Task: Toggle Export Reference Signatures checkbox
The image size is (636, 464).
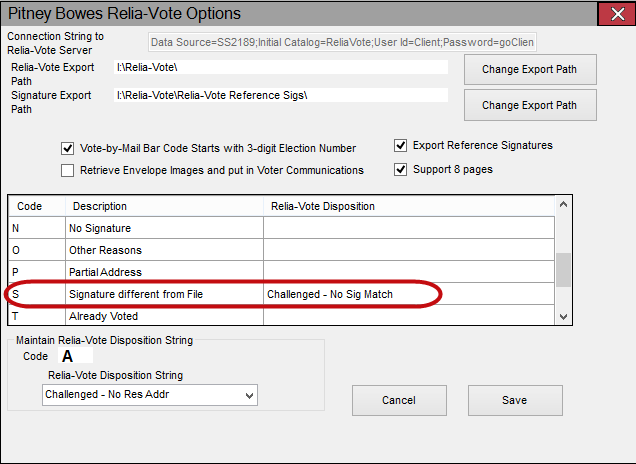Action: 400,145
